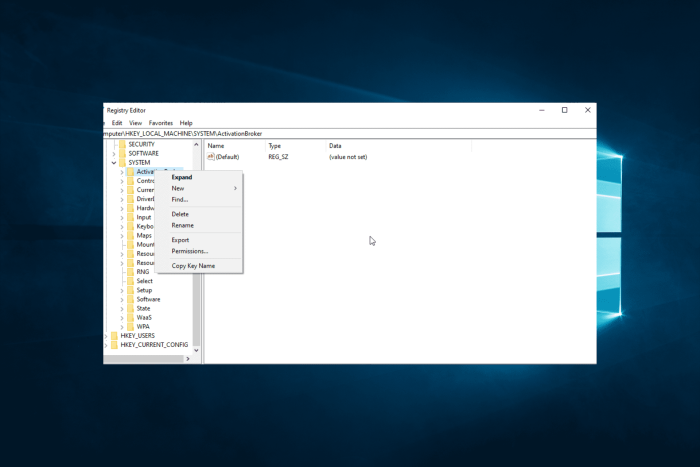
Task: Select the WPA key label
Action: pyautogui.click(x=143, y=327)
